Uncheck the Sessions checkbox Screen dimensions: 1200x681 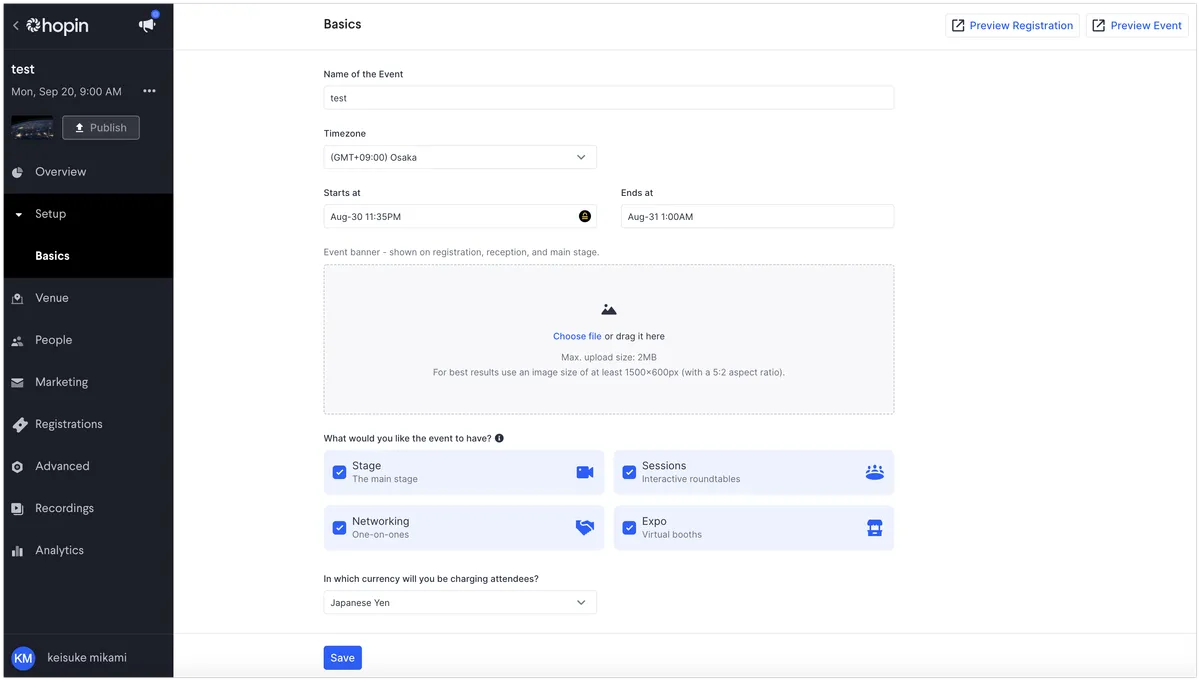[x=629, y=472]
